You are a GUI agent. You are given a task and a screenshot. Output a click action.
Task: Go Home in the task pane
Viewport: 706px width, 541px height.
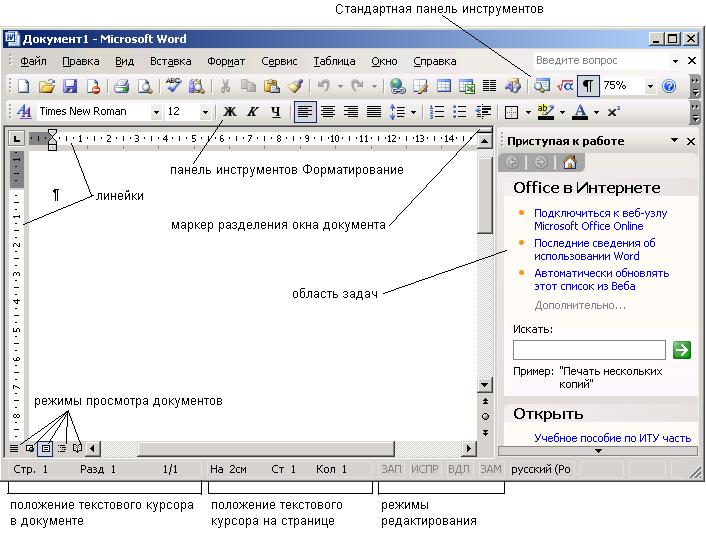tap(570, 162)
